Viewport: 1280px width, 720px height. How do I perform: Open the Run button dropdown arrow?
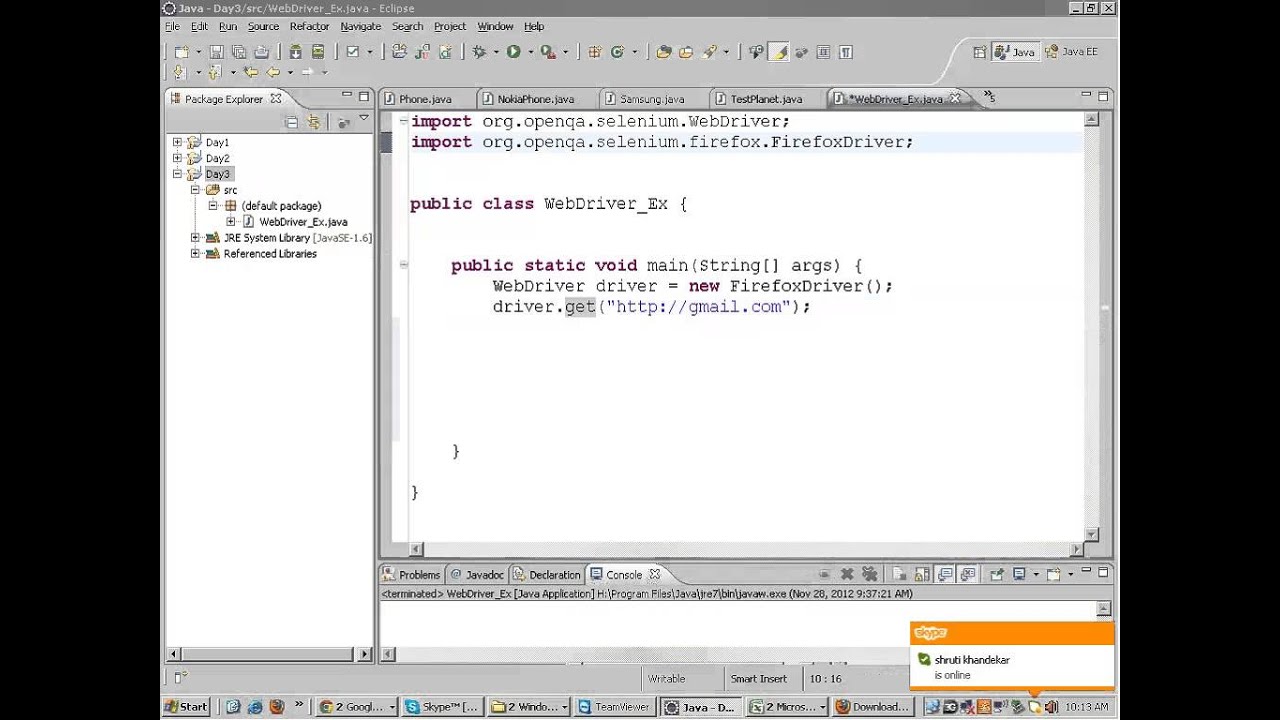pyautogui.click(x=530, y=52)
